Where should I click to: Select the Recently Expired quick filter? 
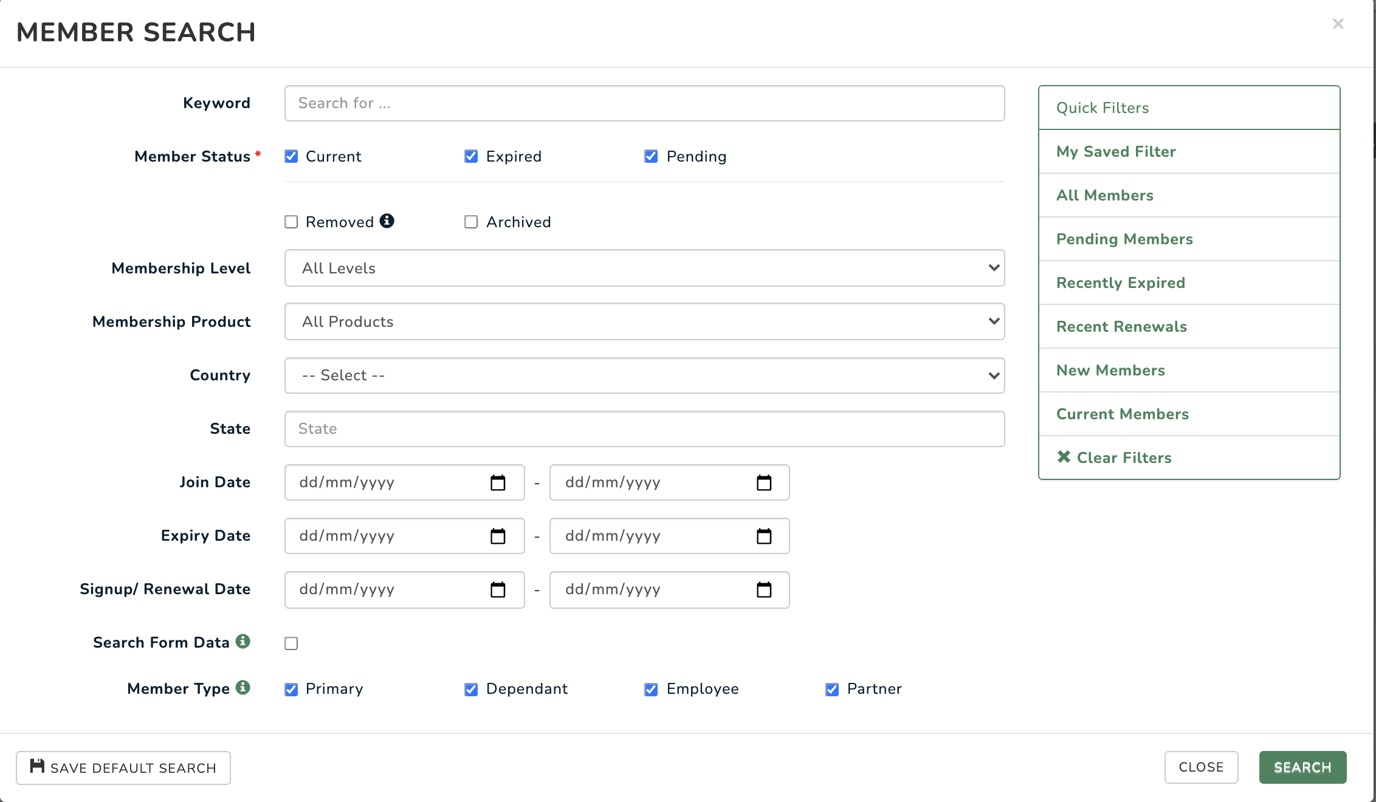[1119, 282]
